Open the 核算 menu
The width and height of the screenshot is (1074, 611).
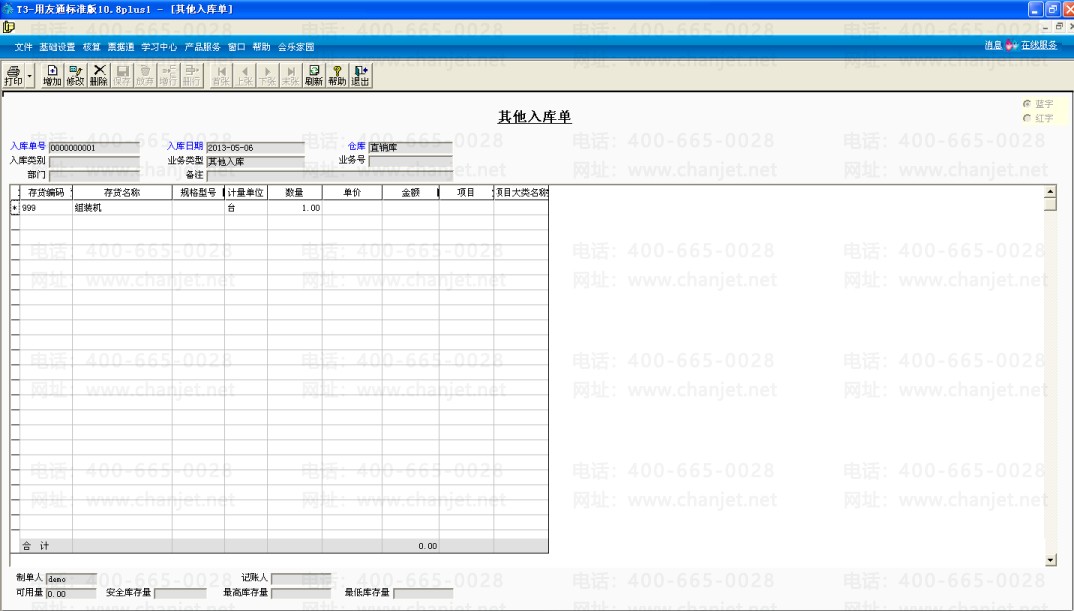[91, 47]
